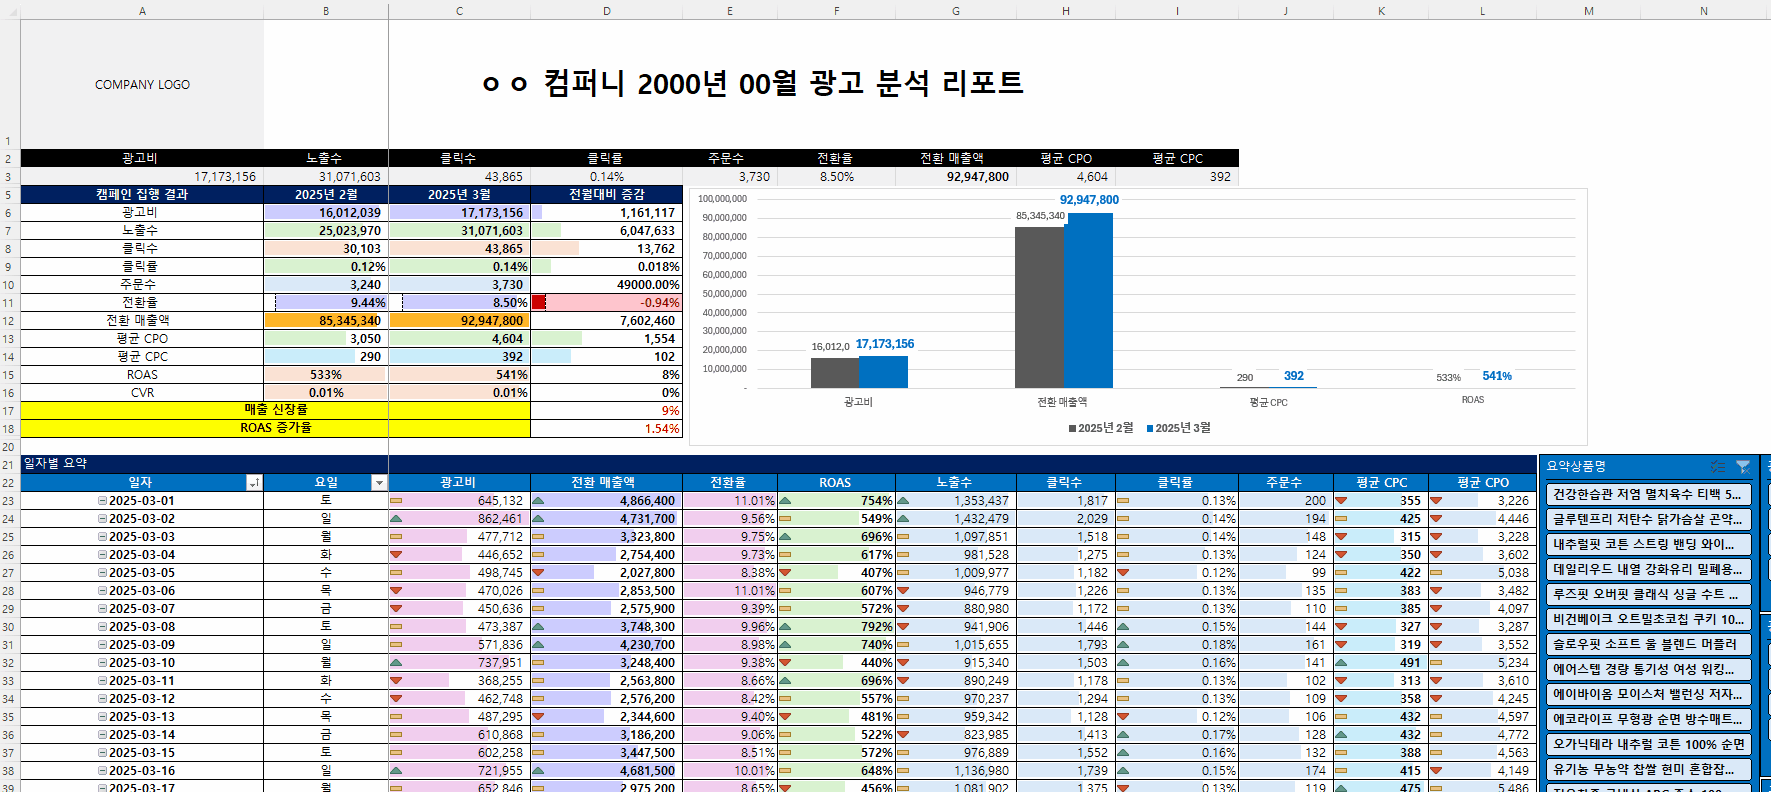Select column M header

(x=1589, y=11)
